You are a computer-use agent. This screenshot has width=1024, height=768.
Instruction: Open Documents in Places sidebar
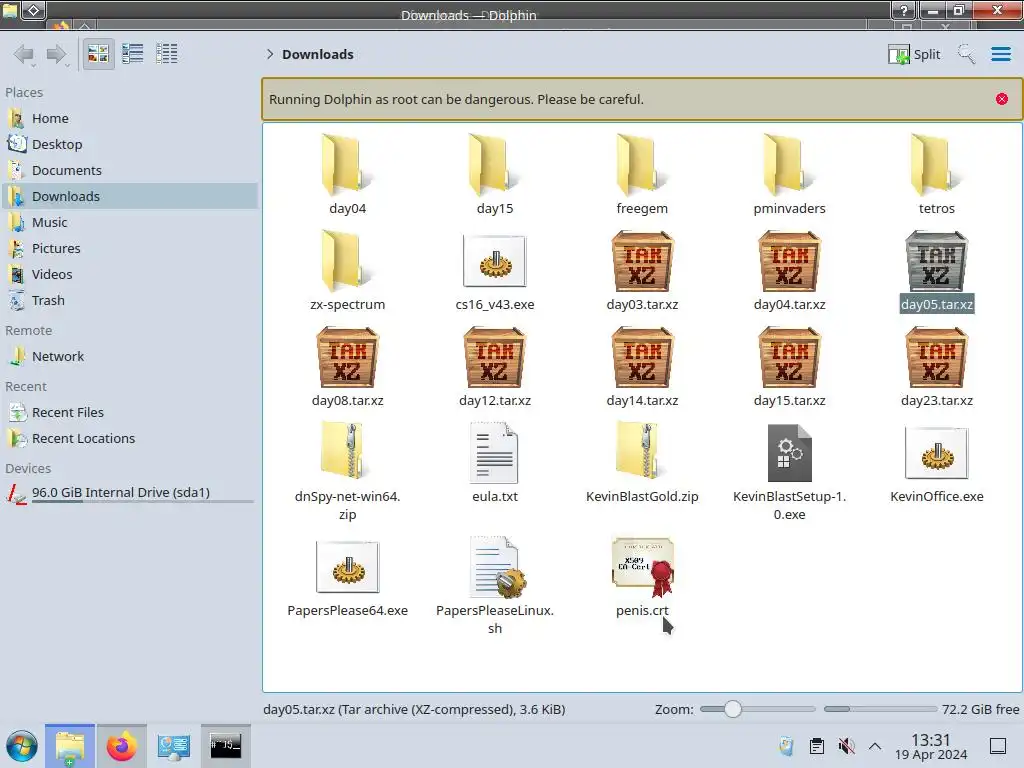click(129, 170)
